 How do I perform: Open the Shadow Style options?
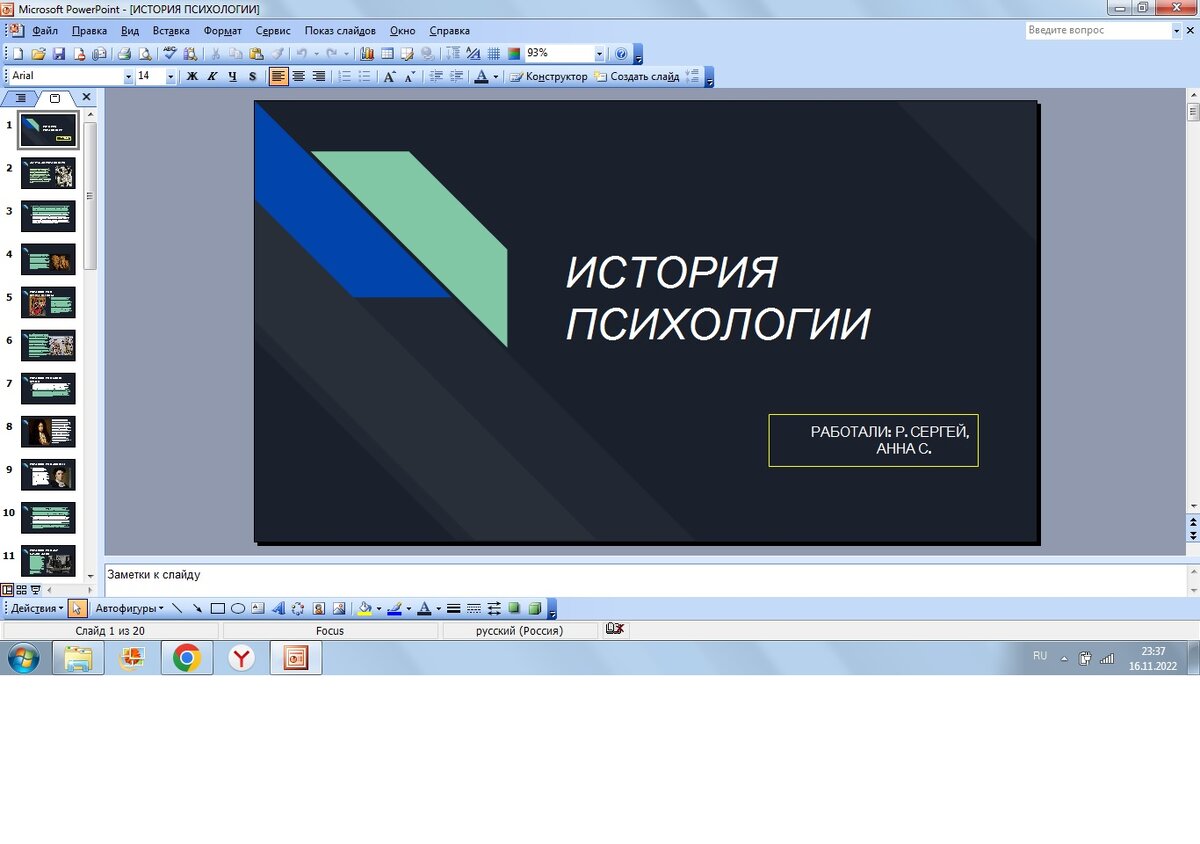(514, 608)
